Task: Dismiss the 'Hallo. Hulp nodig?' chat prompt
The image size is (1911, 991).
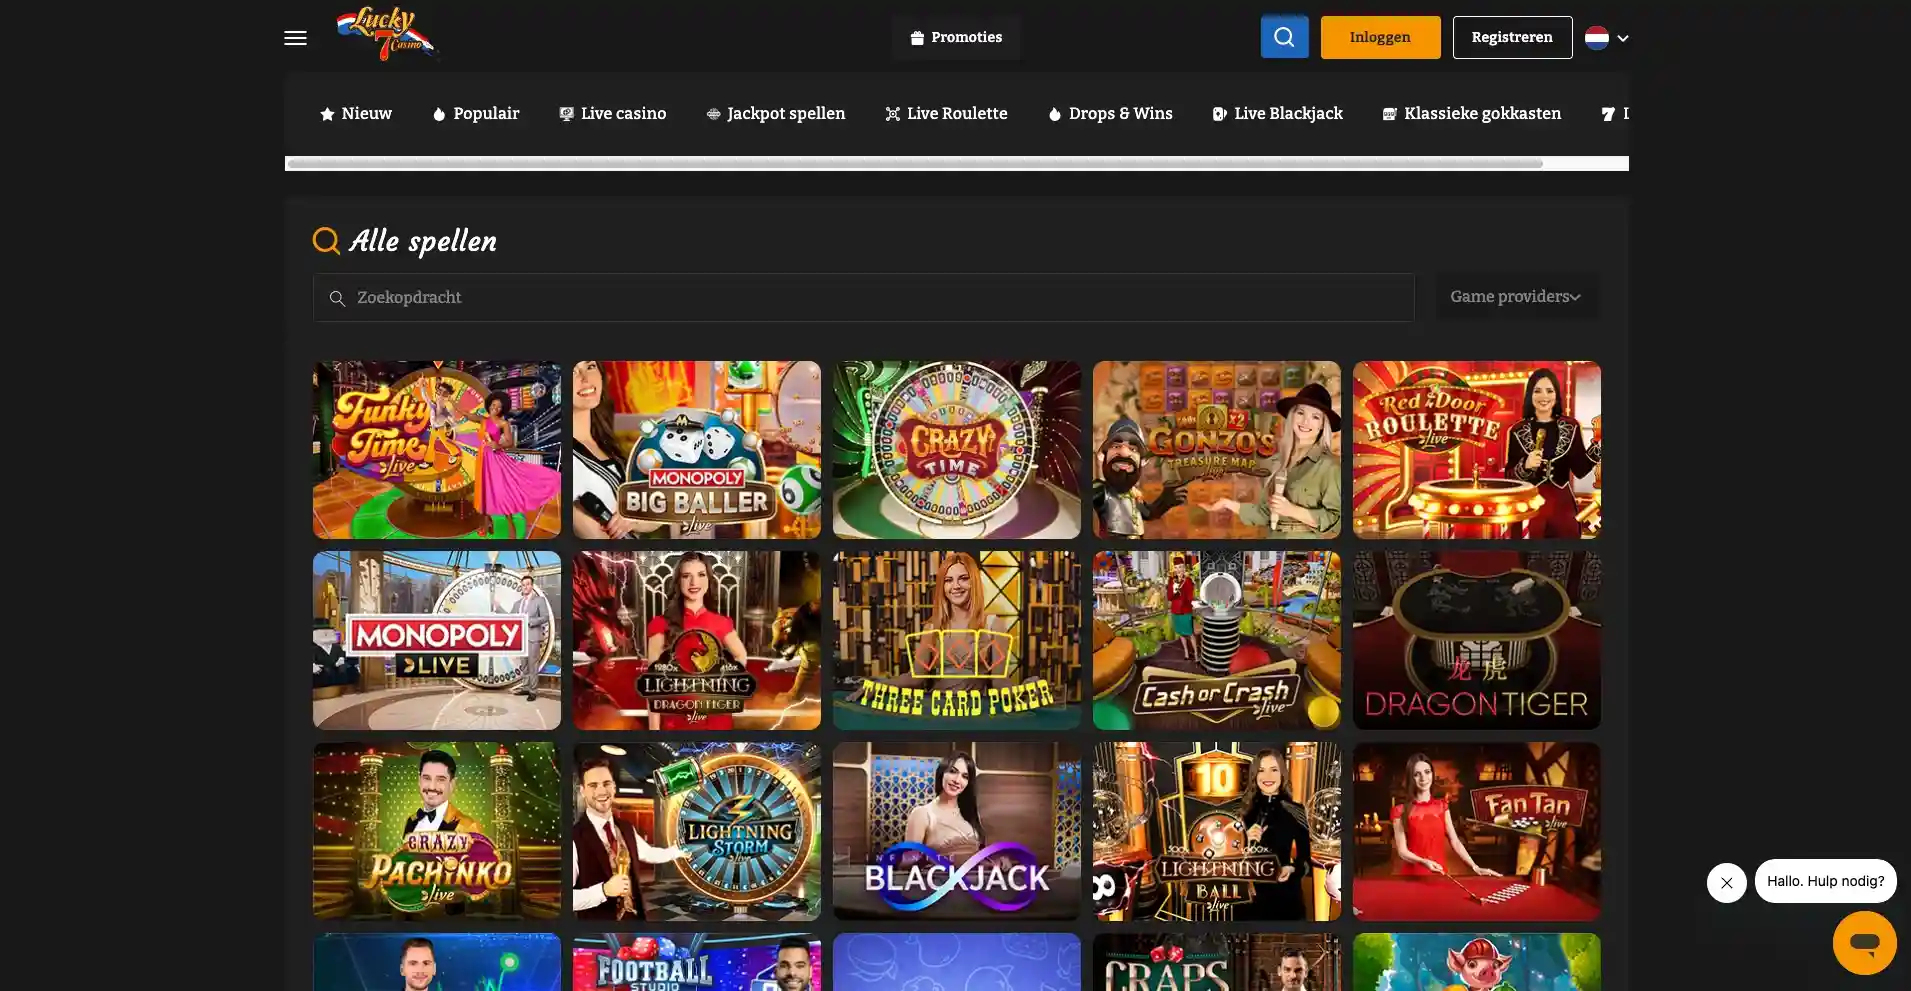Action: coord(1726,883)
